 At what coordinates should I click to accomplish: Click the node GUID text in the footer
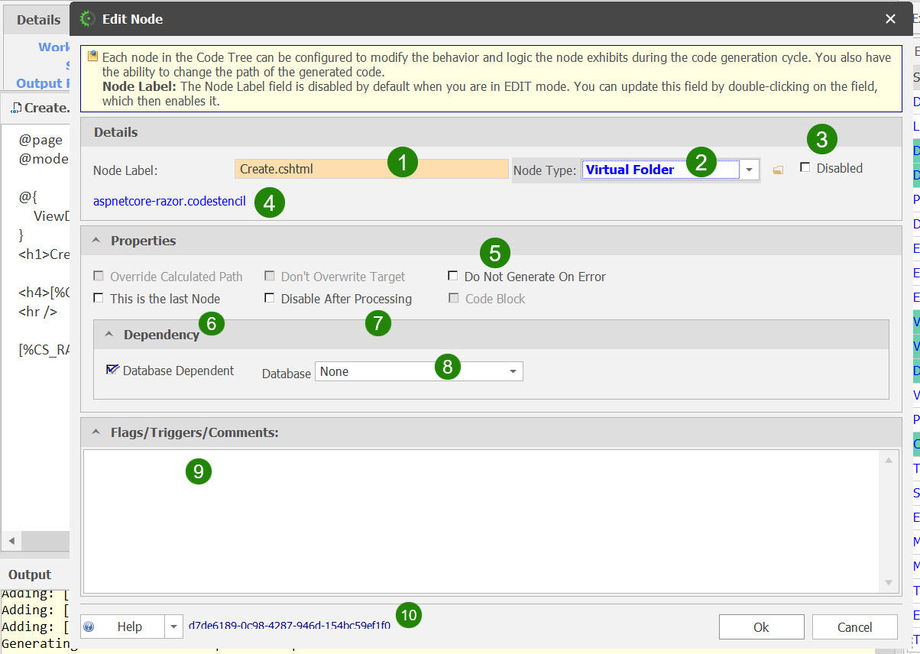(289, 625)
